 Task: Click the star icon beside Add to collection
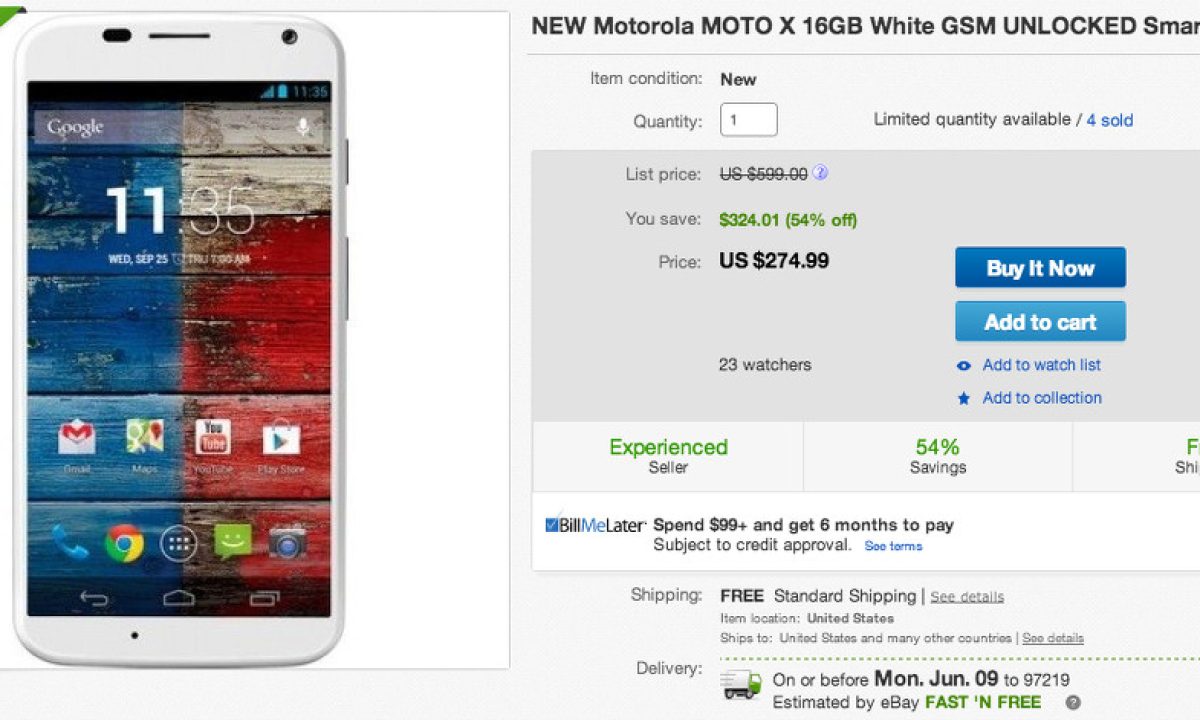[964, 398]
